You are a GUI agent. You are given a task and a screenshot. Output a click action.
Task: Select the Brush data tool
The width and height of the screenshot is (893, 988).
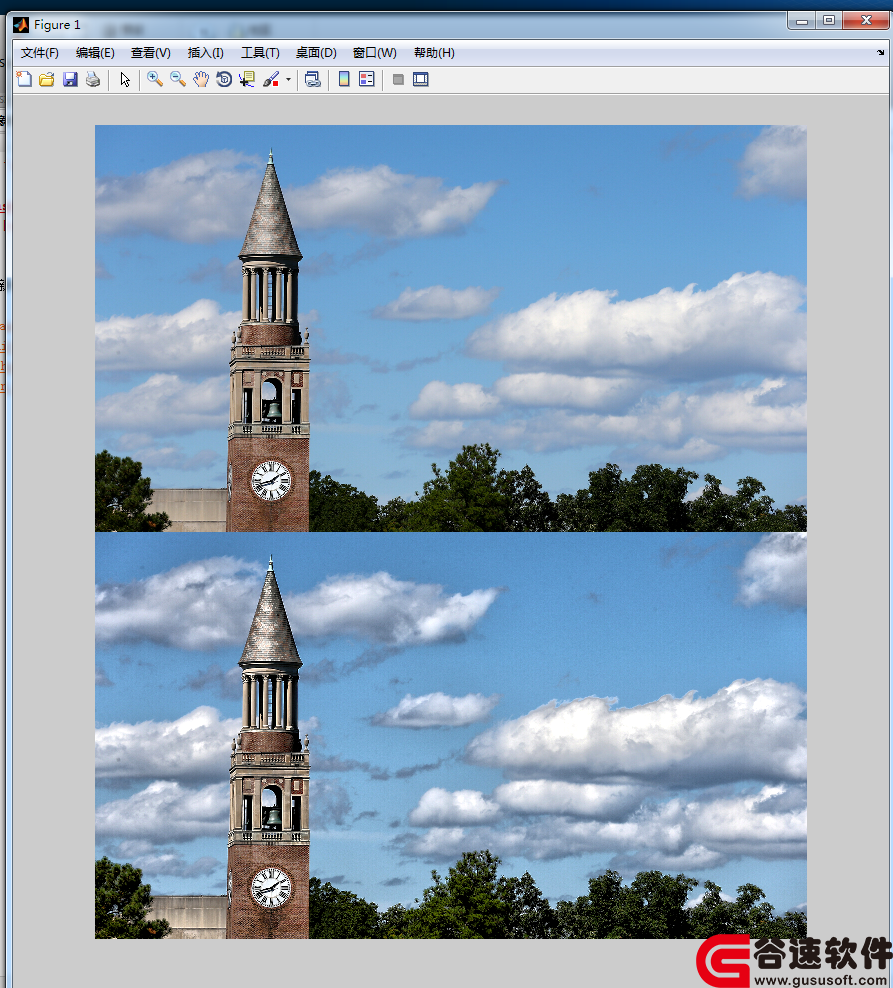(271, 79)
